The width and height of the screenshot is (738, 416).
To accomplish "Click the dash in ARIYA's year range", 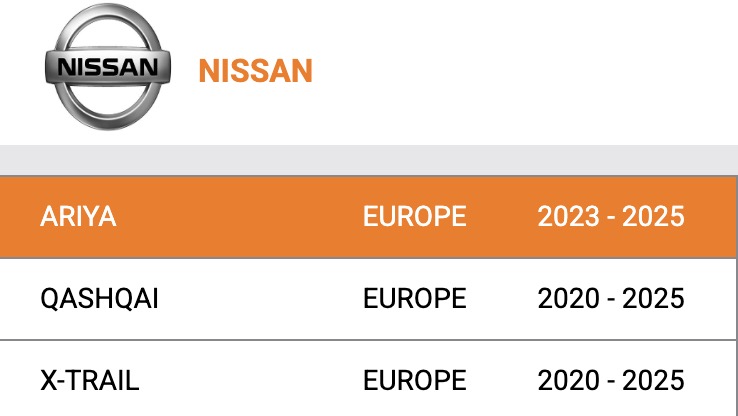I will click(x=610, y=218).
